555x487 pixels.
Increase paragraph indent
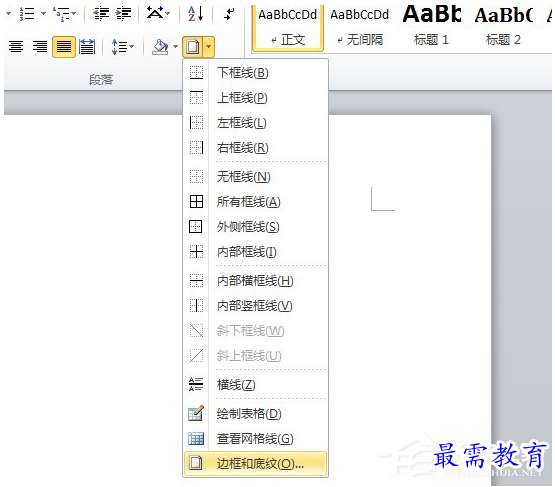123,14
